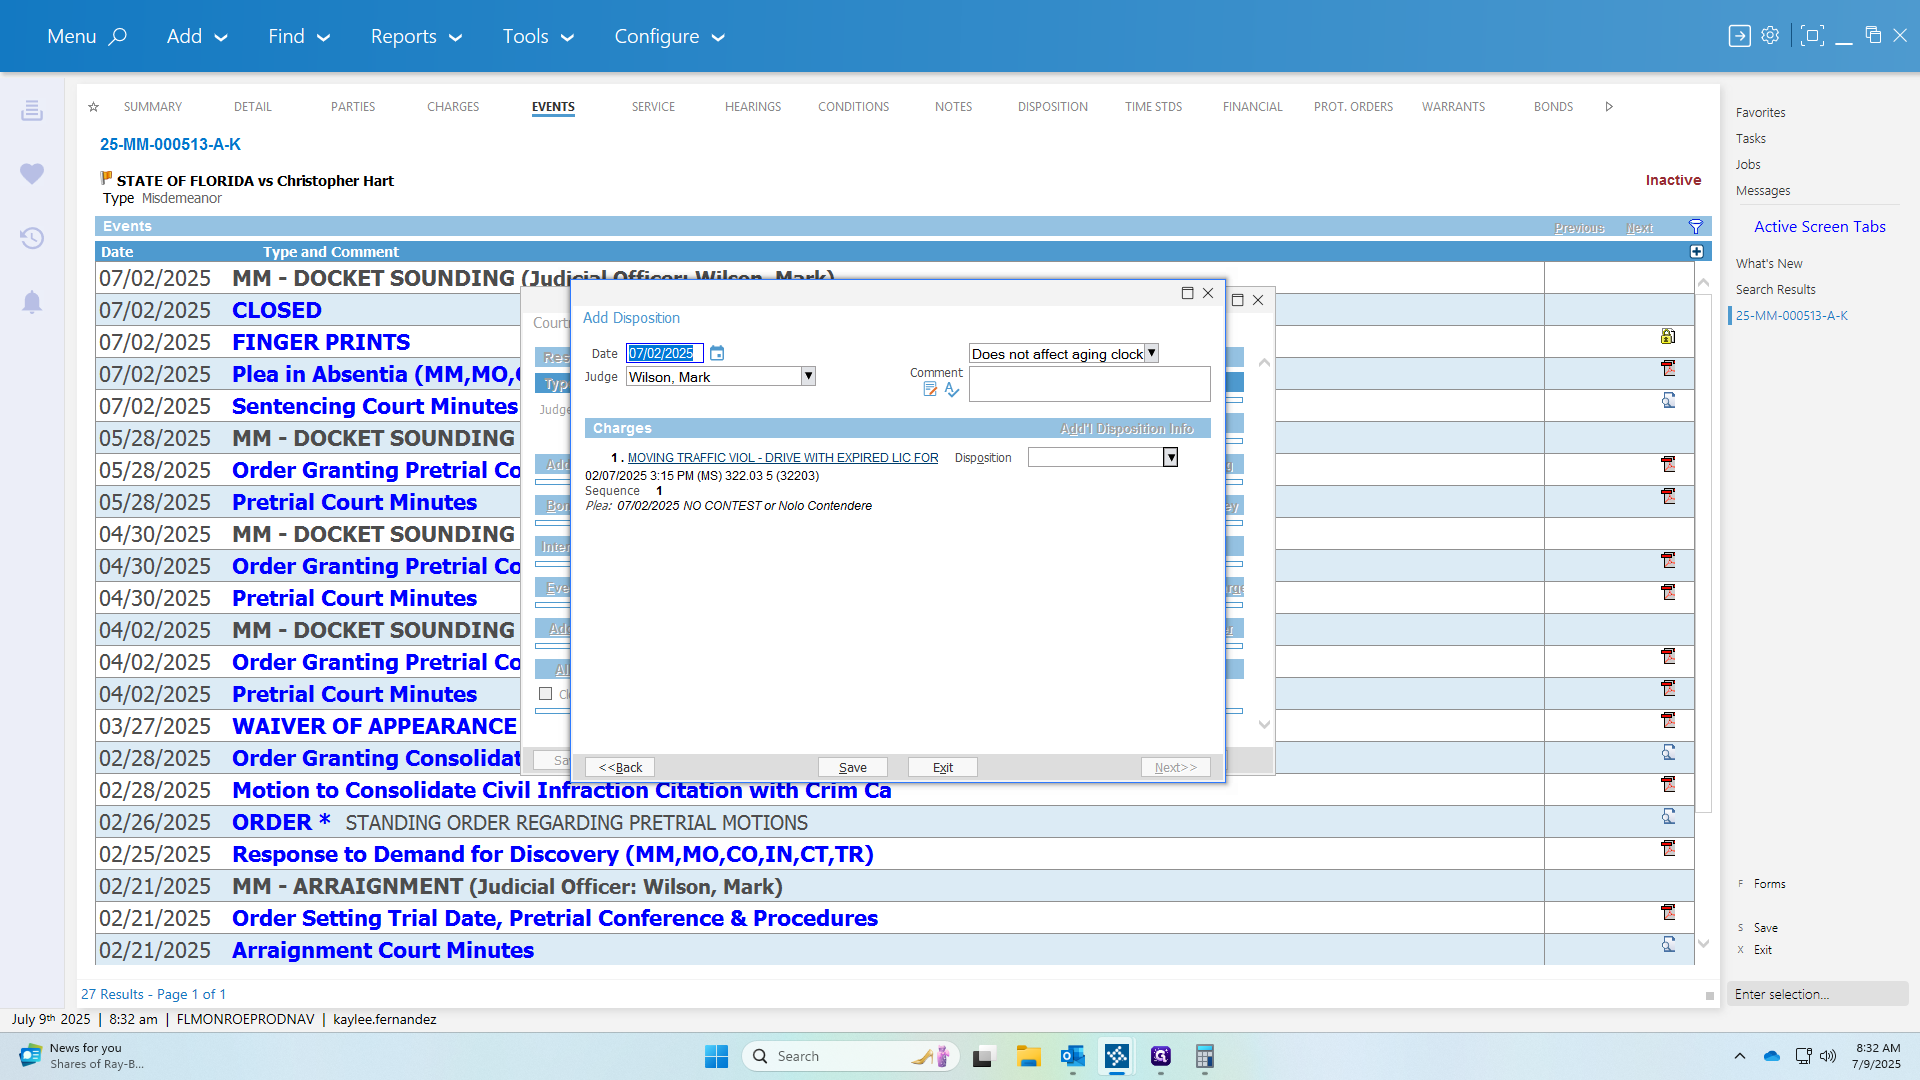Click the fullscreen frame icon in title bar
Image resolution: width=1920 pixels, height=1080 pixels.
[1812, 36]
